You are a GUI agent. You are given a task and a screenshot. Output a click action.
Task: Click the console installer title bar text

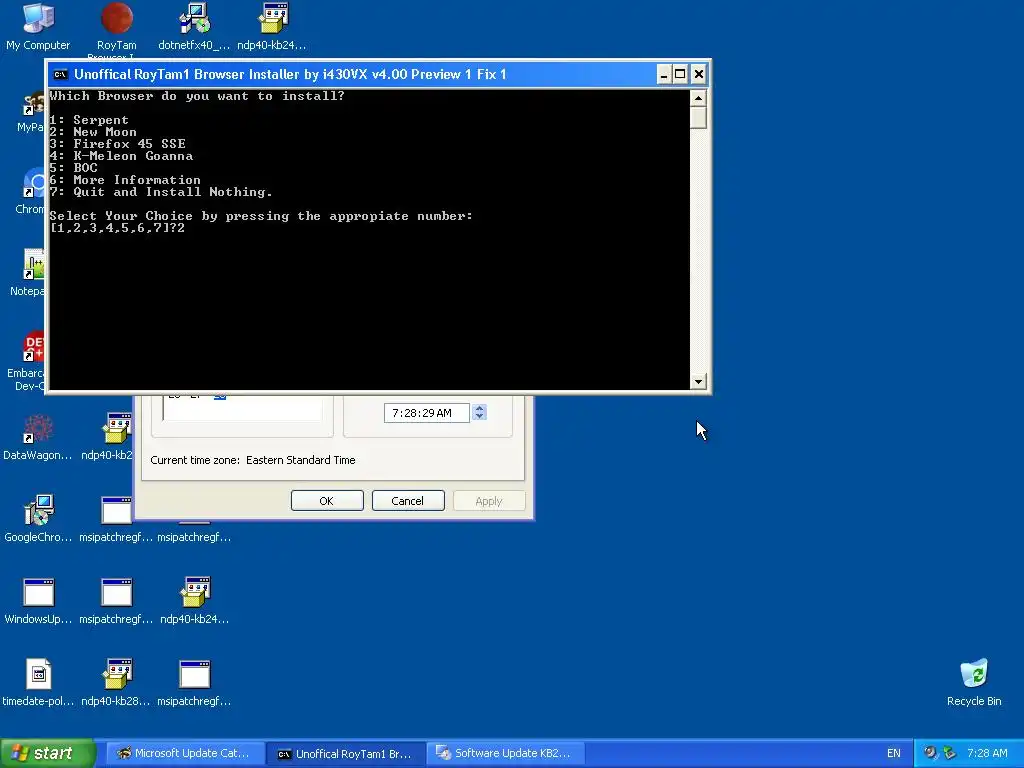click(290, 74)
